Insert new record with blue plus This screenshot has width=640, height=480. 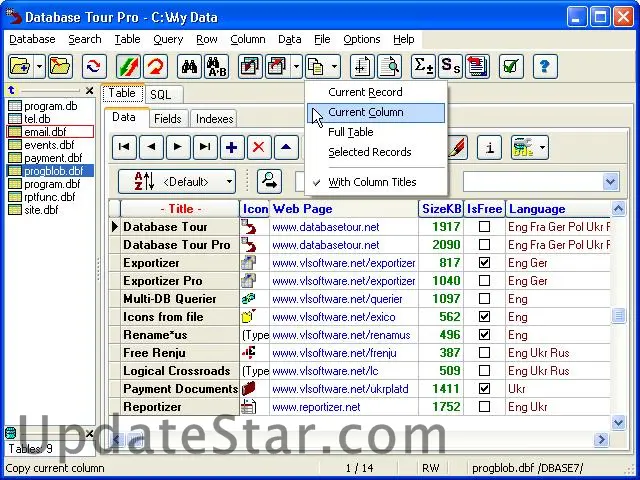click(x=232, y=147)
